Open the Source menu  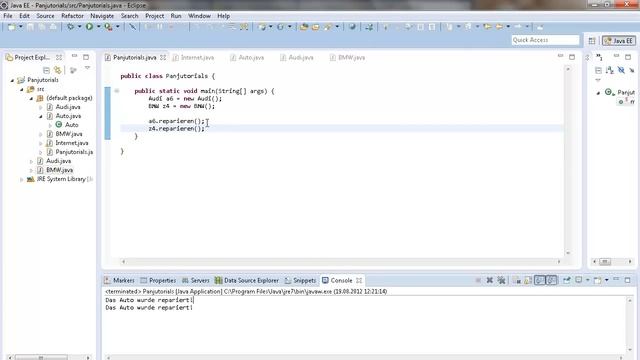45,16
